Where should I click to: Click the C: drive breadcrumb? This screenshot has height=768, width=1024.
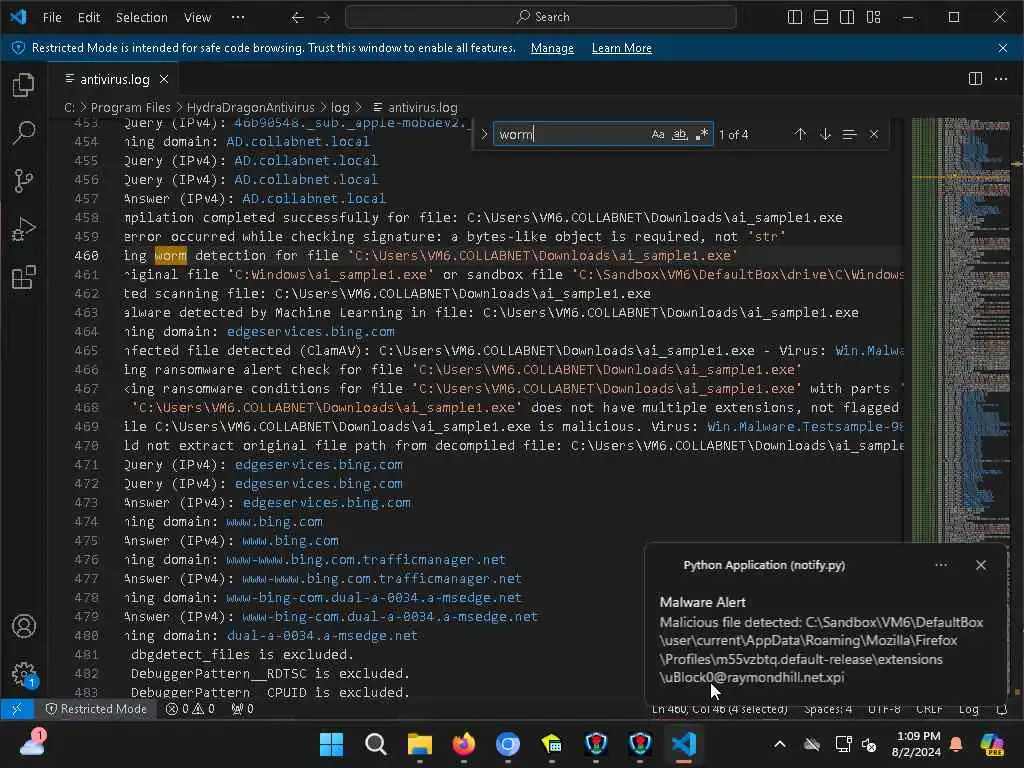point(69,108)
